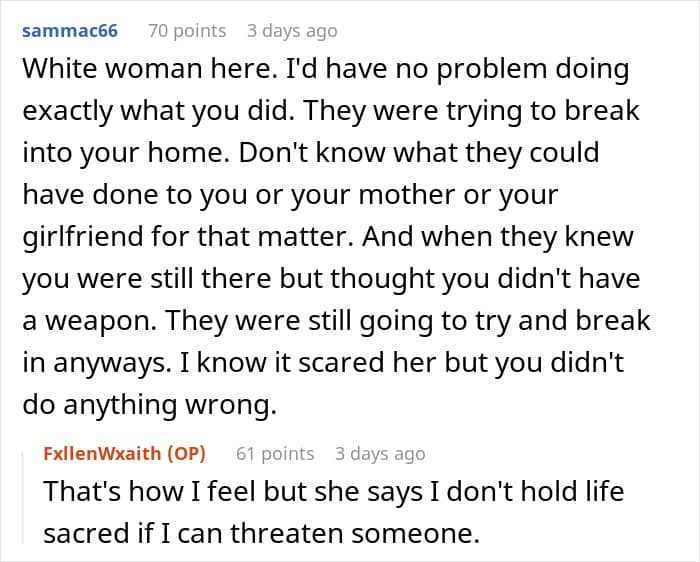The width and height of the screenshot is (700, 562).
Task: Click the line starting "in anyways"
Action: click(x=323, y=364)
